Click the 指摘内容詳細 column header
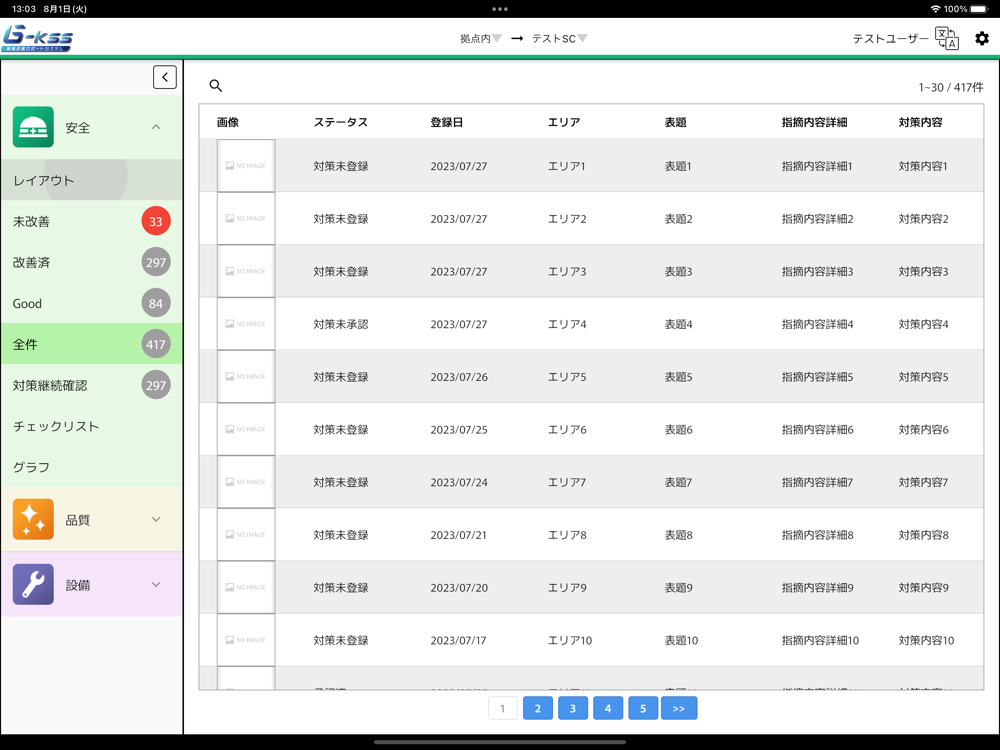The width and height of the screenshot is (1000, 750). click(814, 122)
